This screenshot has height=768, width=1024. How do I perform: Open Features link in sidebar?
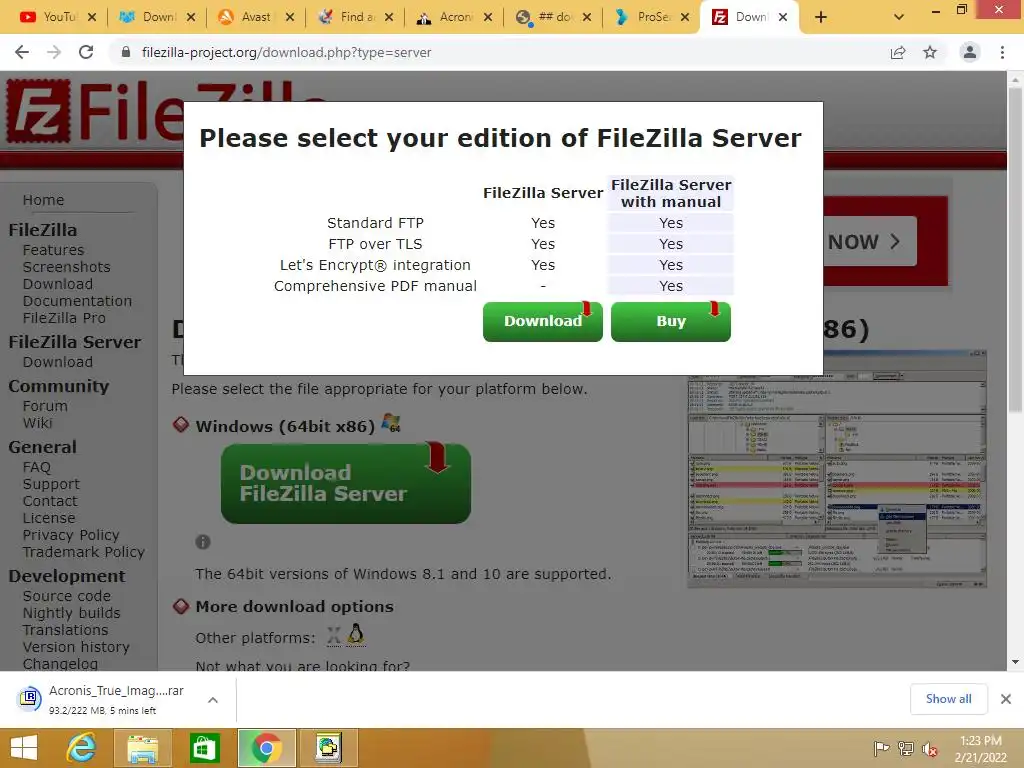coord(54,250)
